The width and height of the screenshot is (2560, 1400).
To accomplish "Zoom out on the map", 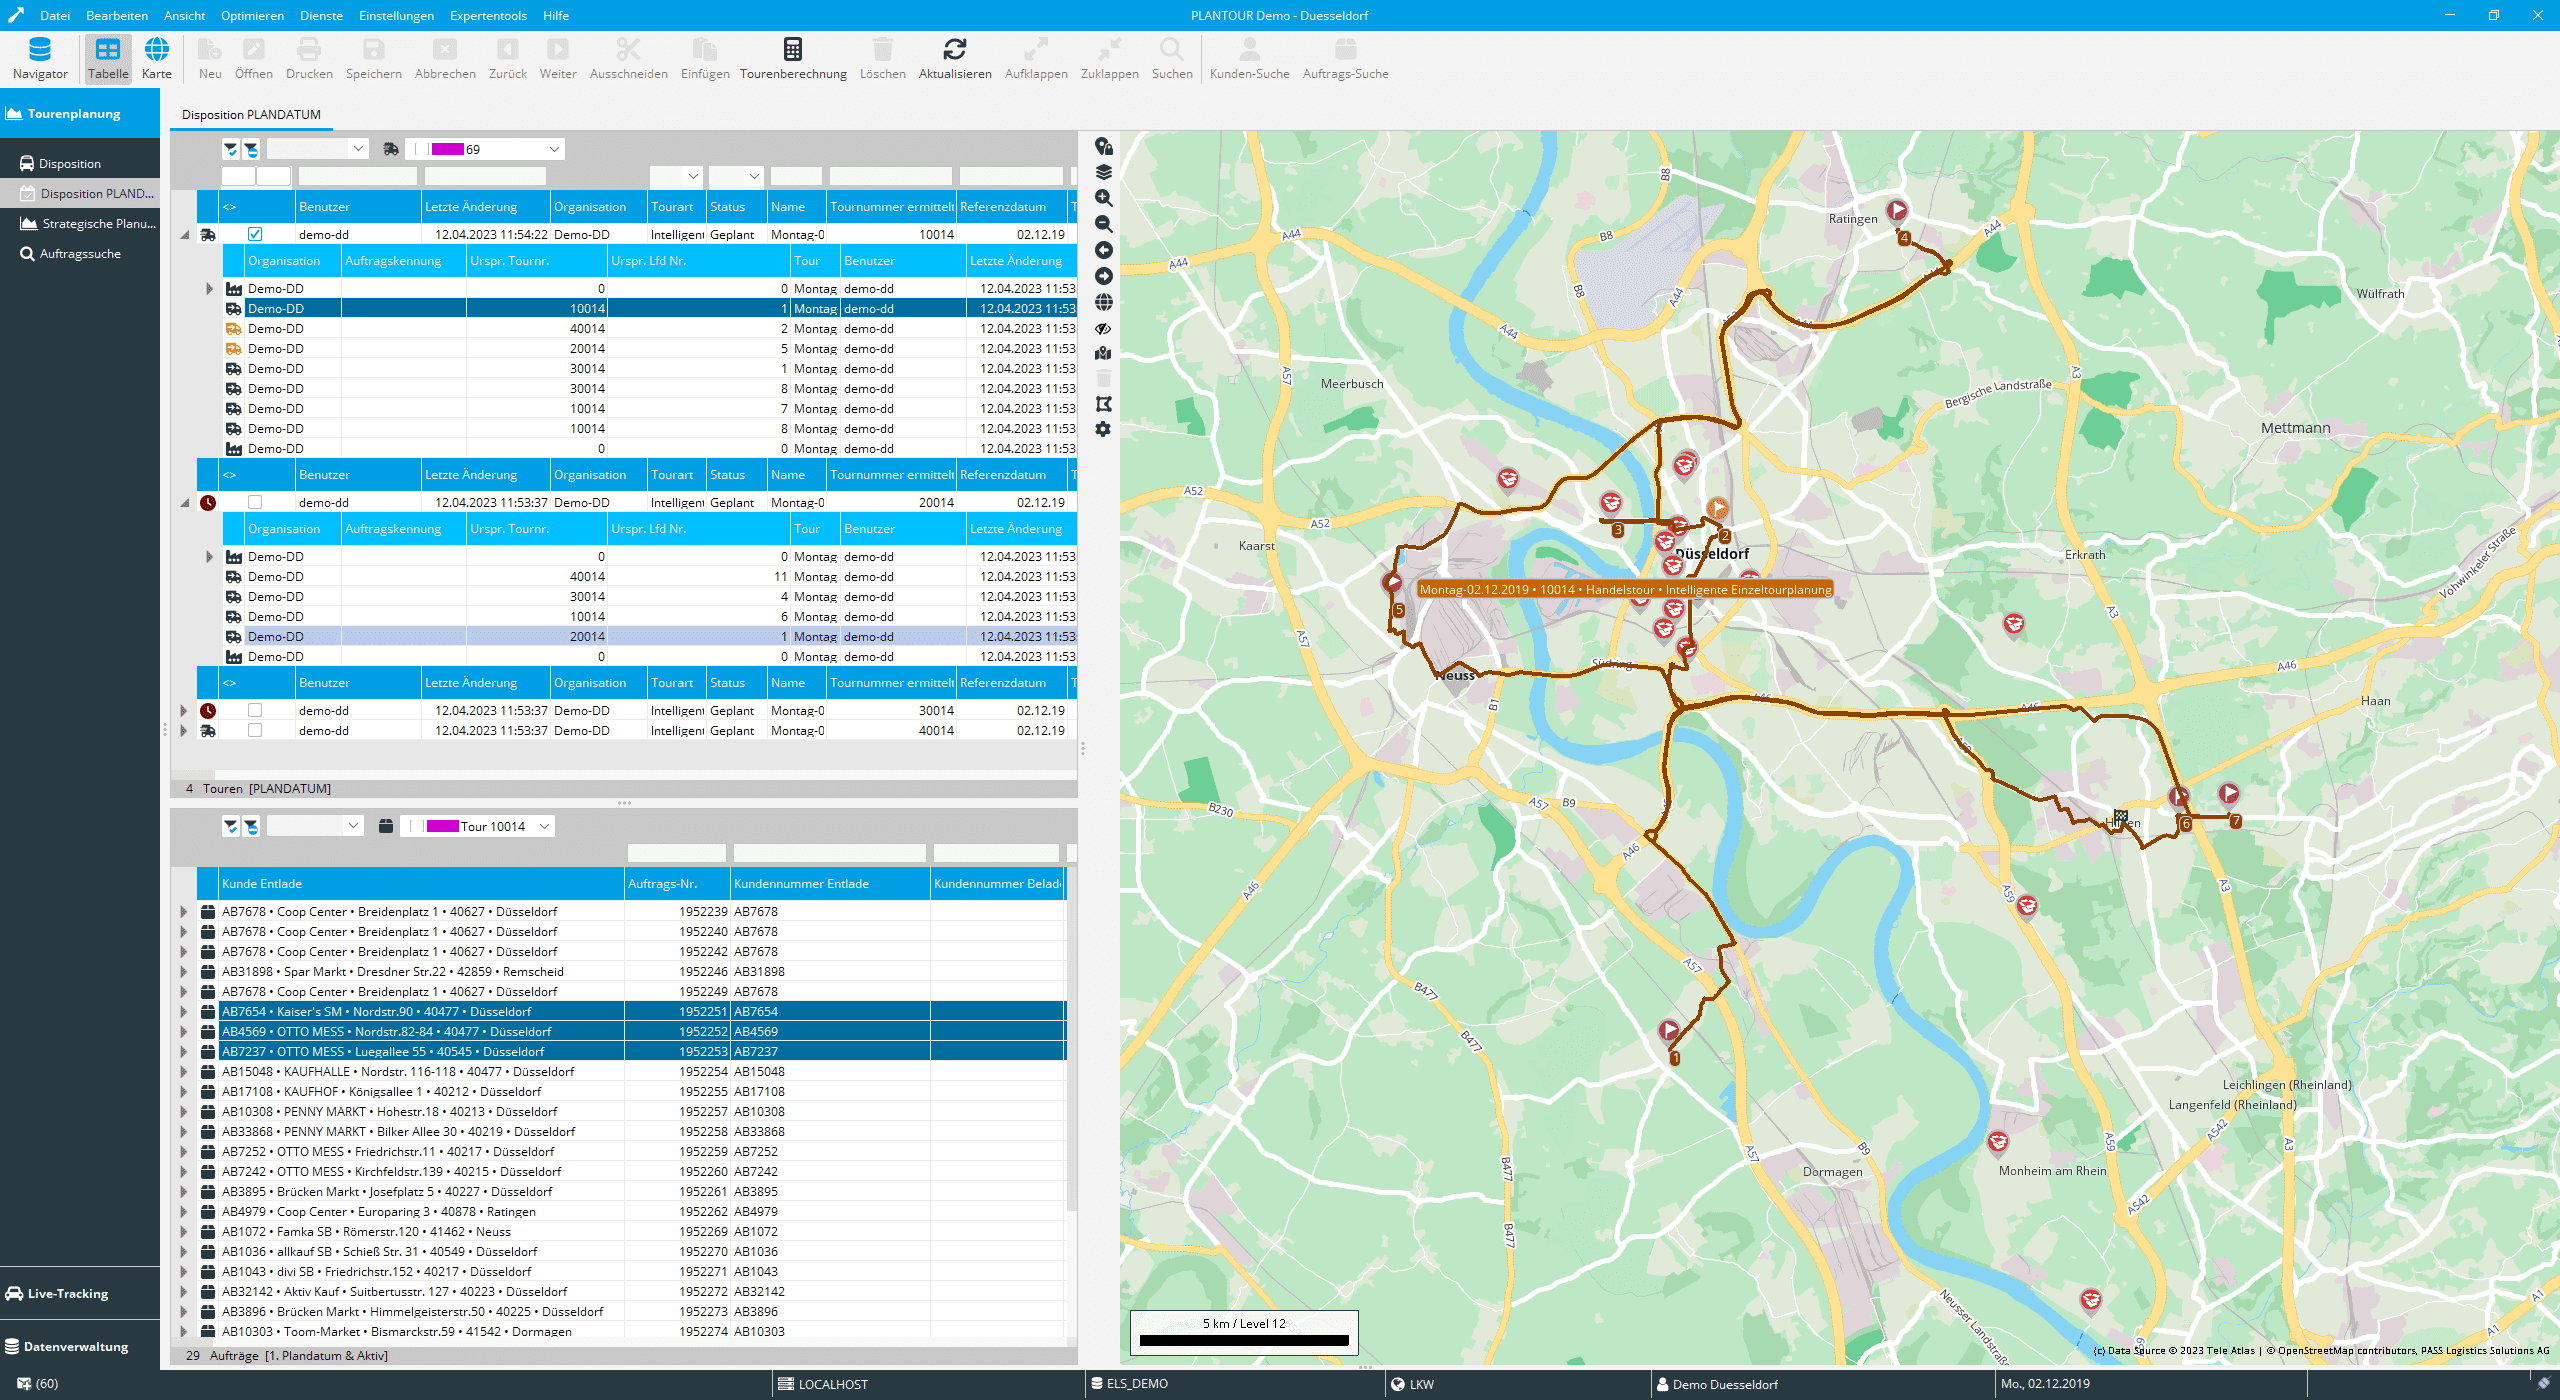I will coord(1104,224).
